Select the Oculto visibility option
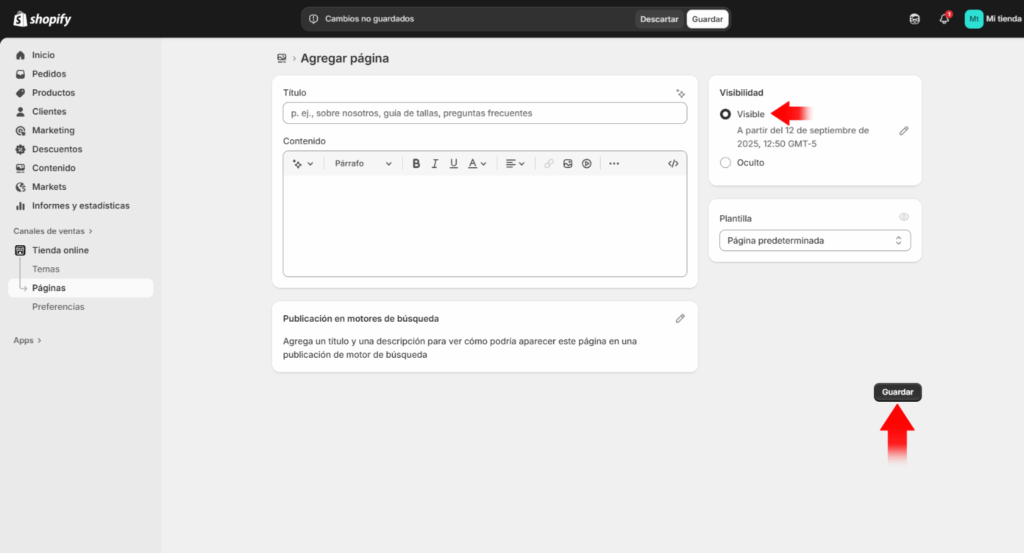Screen dimensions: 1024x553 [726, 162]
